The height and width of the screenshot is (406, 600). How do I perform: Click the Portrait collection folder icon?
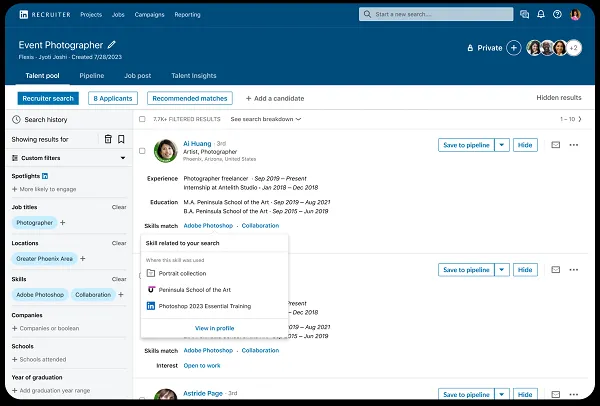click(x=151, y=273)
